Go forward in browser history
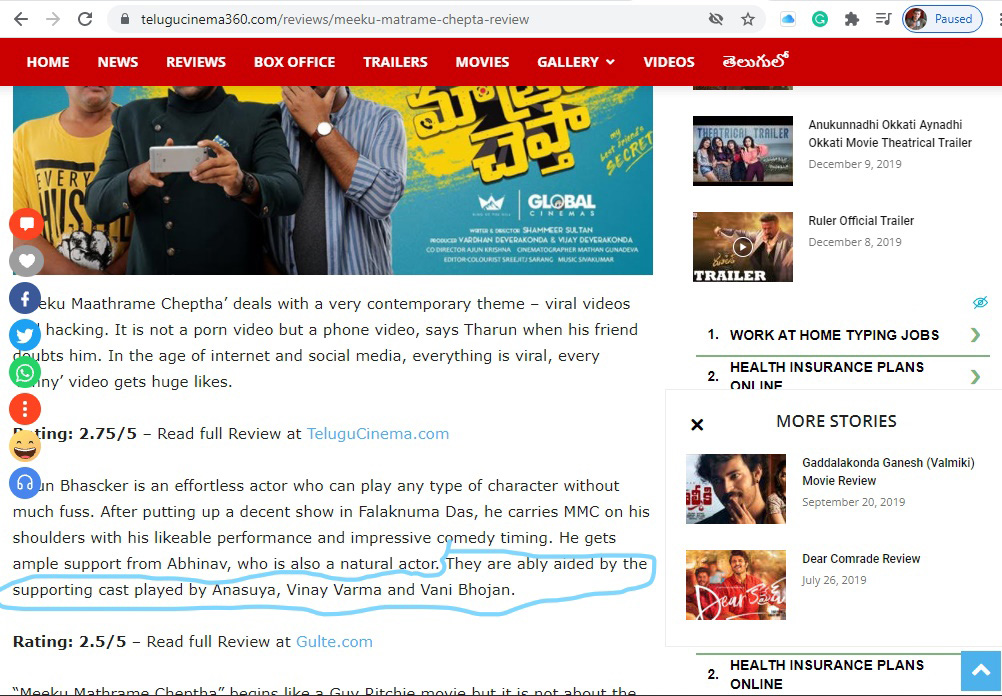 point(53,19)
